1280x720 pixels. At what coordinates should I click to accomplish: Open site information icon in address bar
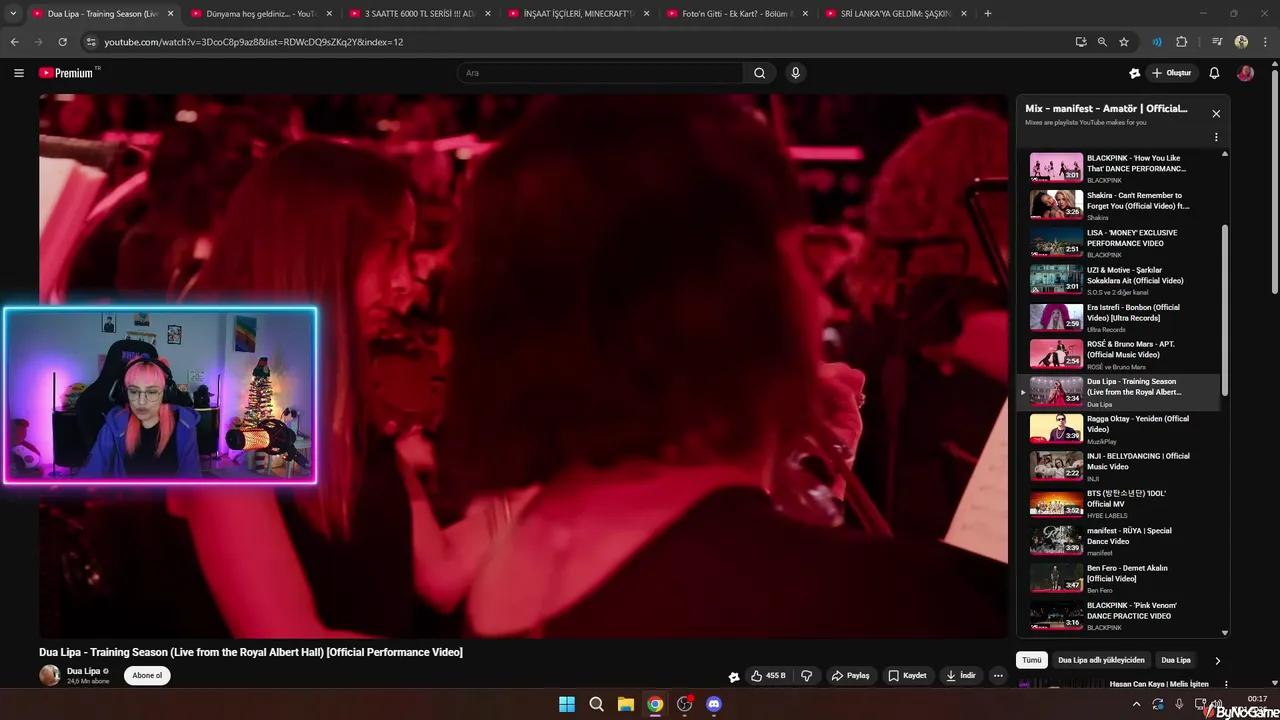pos(90,42)
